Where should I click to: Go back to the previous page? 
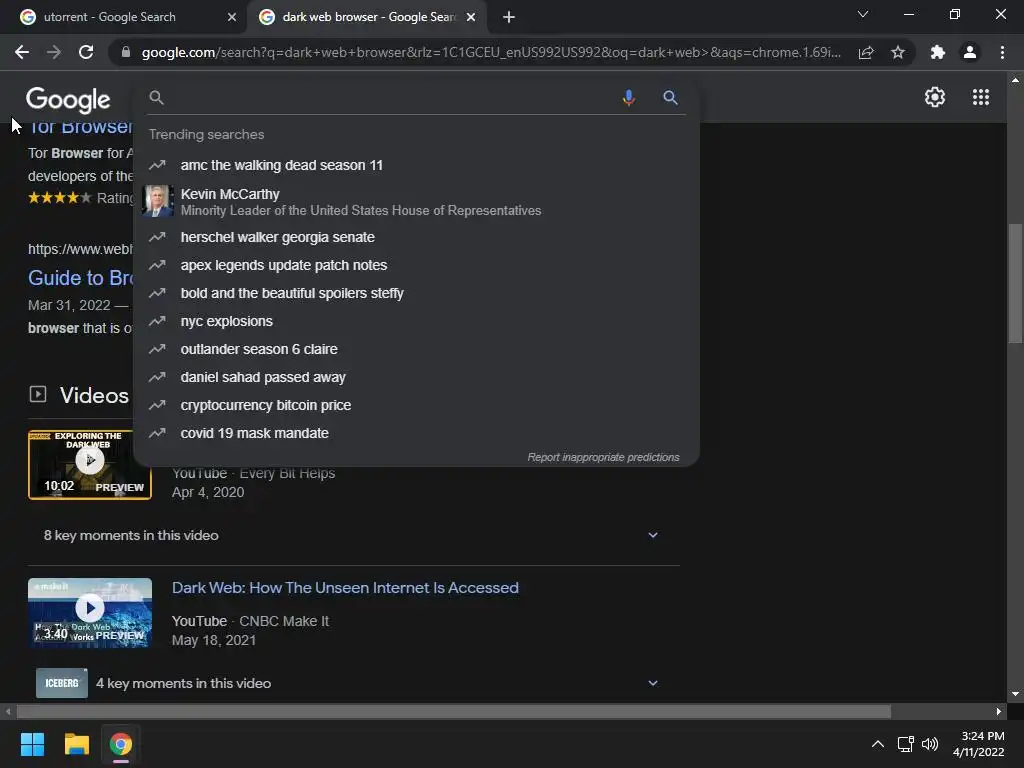click(x=22, y=52)
